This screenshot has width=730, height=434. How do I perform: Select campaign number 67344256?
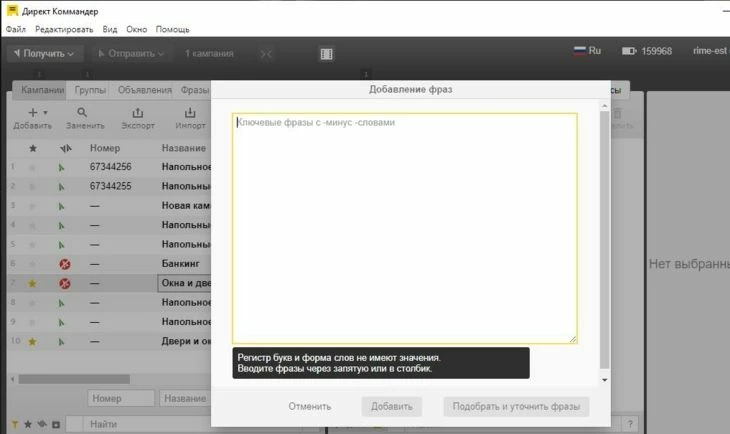pos(110,167)
